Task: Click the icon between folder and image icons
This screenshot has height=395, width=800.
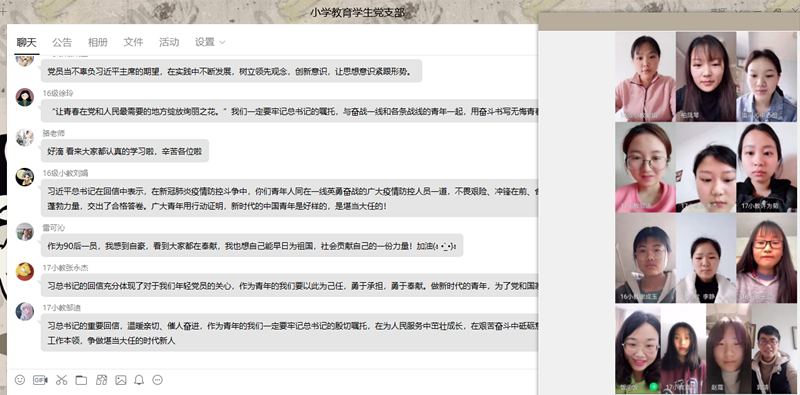Action: 101,380
